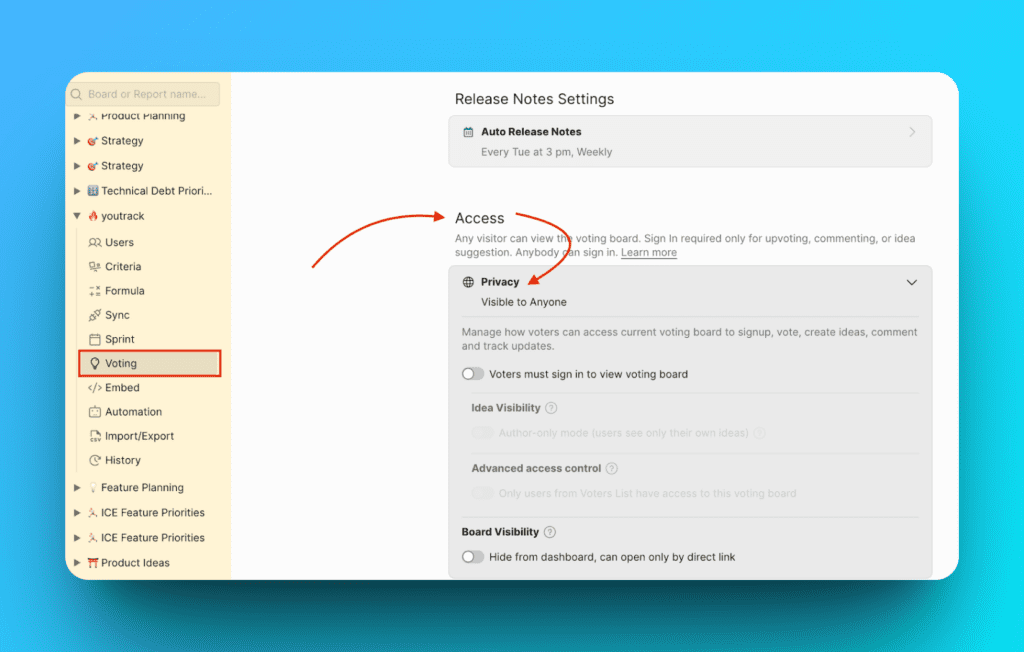Screen dimensions: 1024x652
Task: Click the History clock icon
Action: pos(95,461)
